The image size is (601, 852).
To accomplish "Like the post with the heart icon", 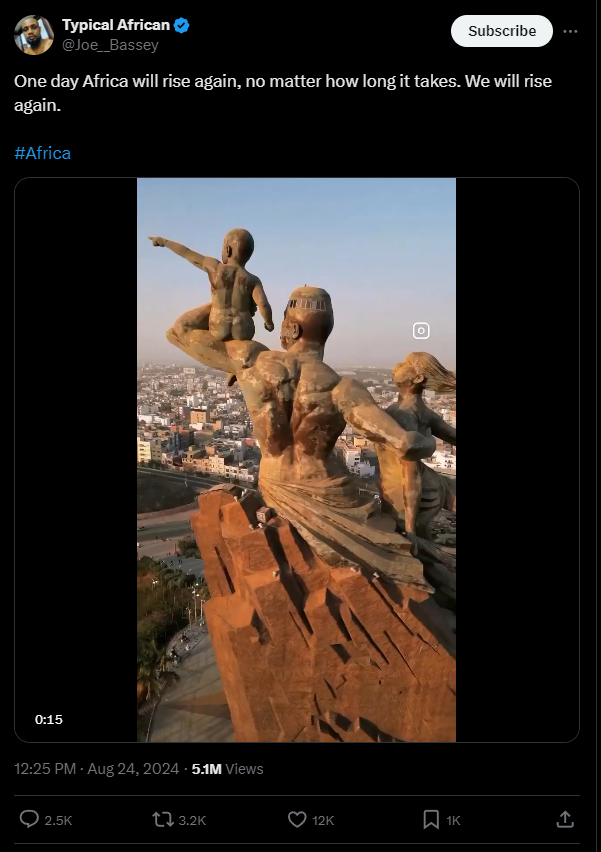I will coord(297,819).
